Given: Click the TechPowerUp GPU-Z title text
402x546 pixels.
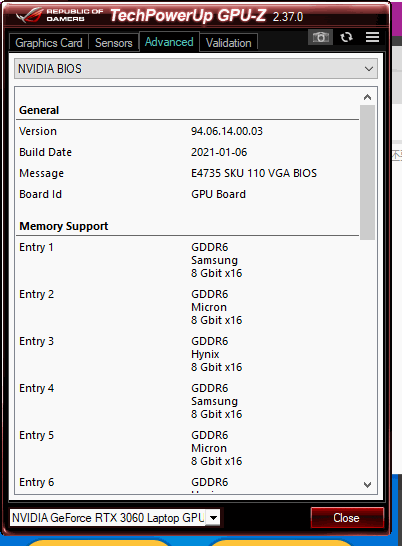Looking at the screenshot, I should (188, 15).
